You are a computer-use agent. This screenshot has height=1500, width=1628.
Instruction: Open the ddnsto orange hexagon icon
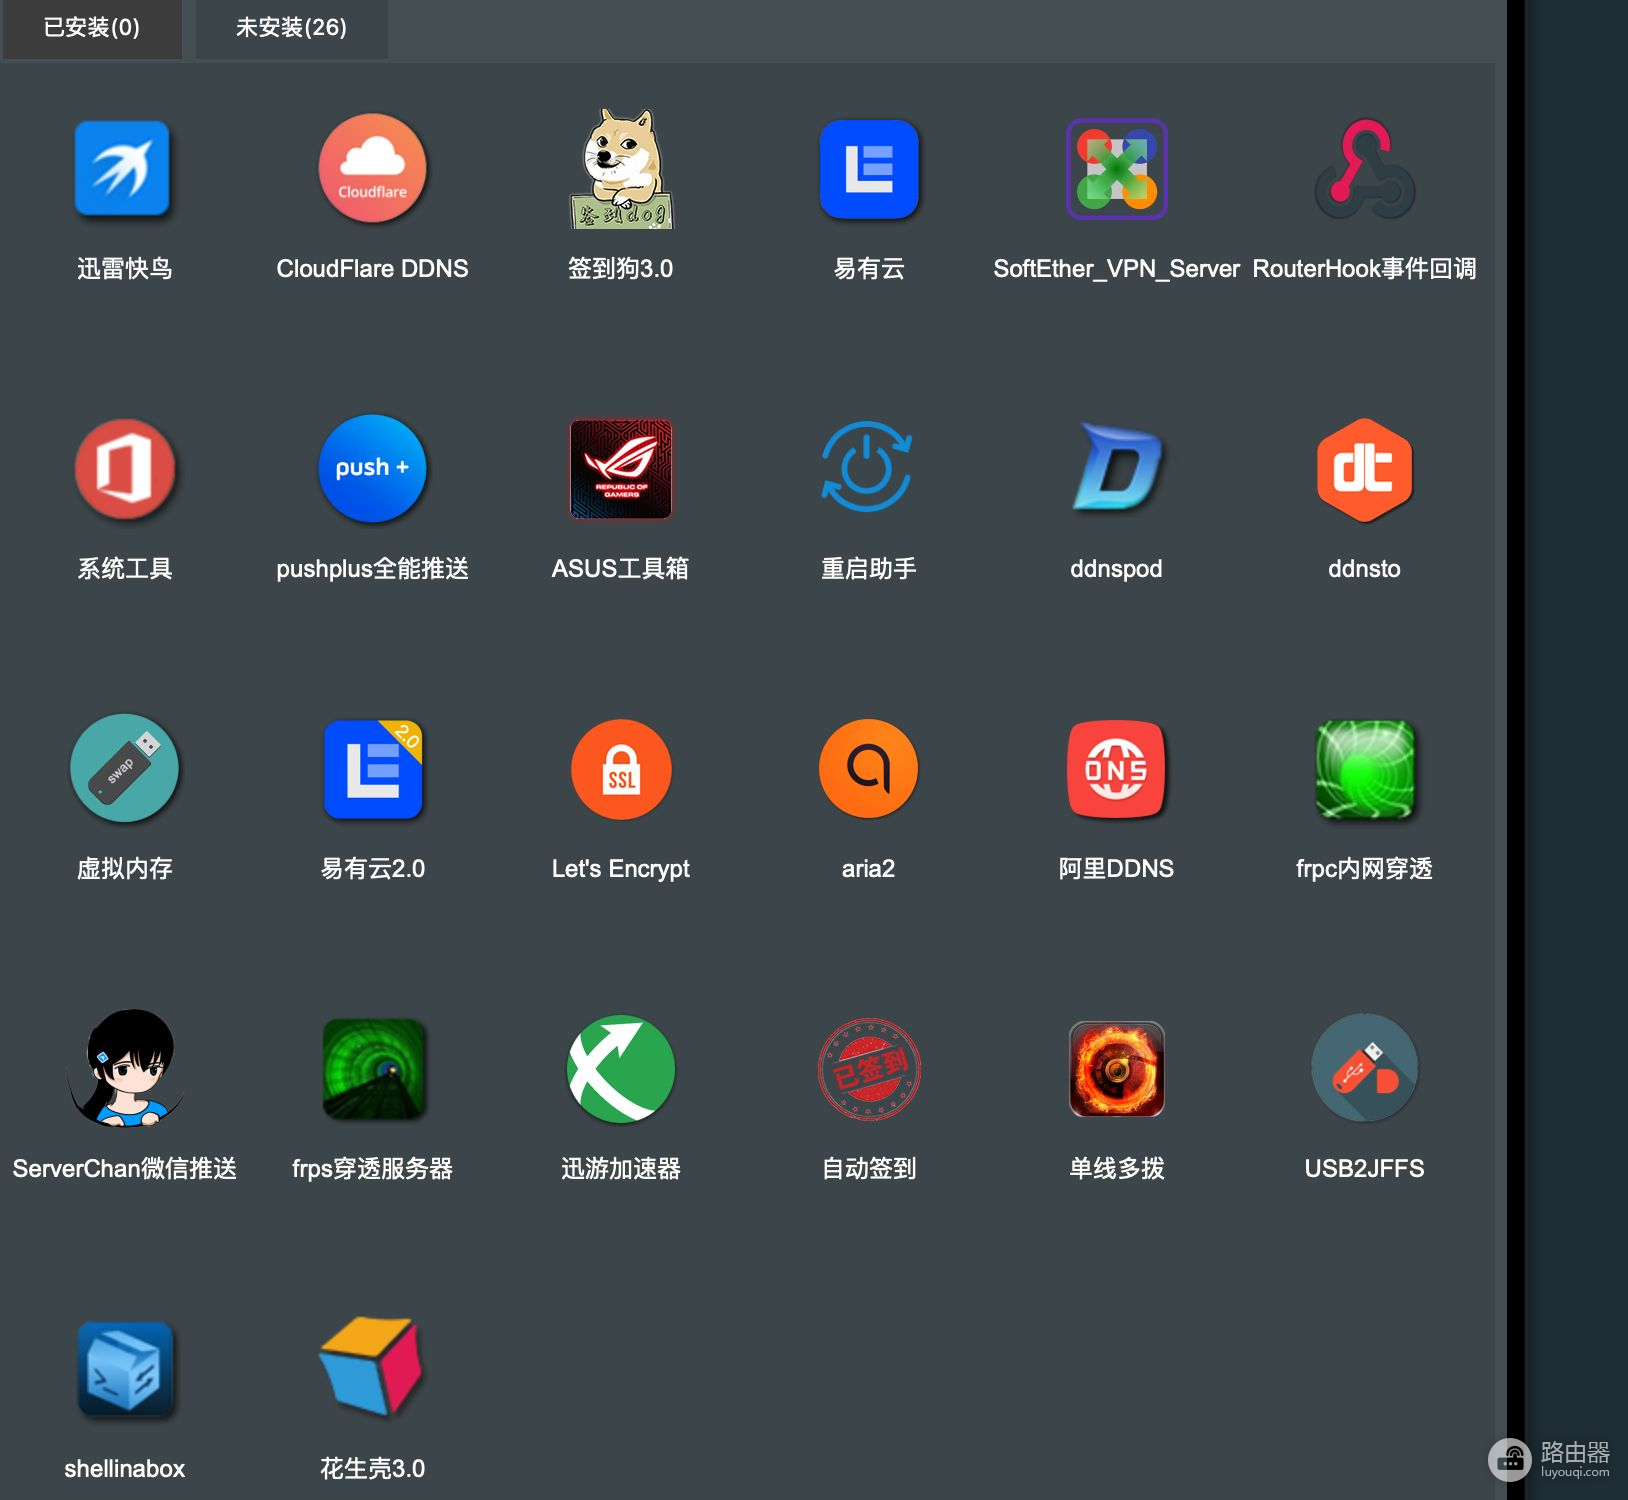point(1364,470)
